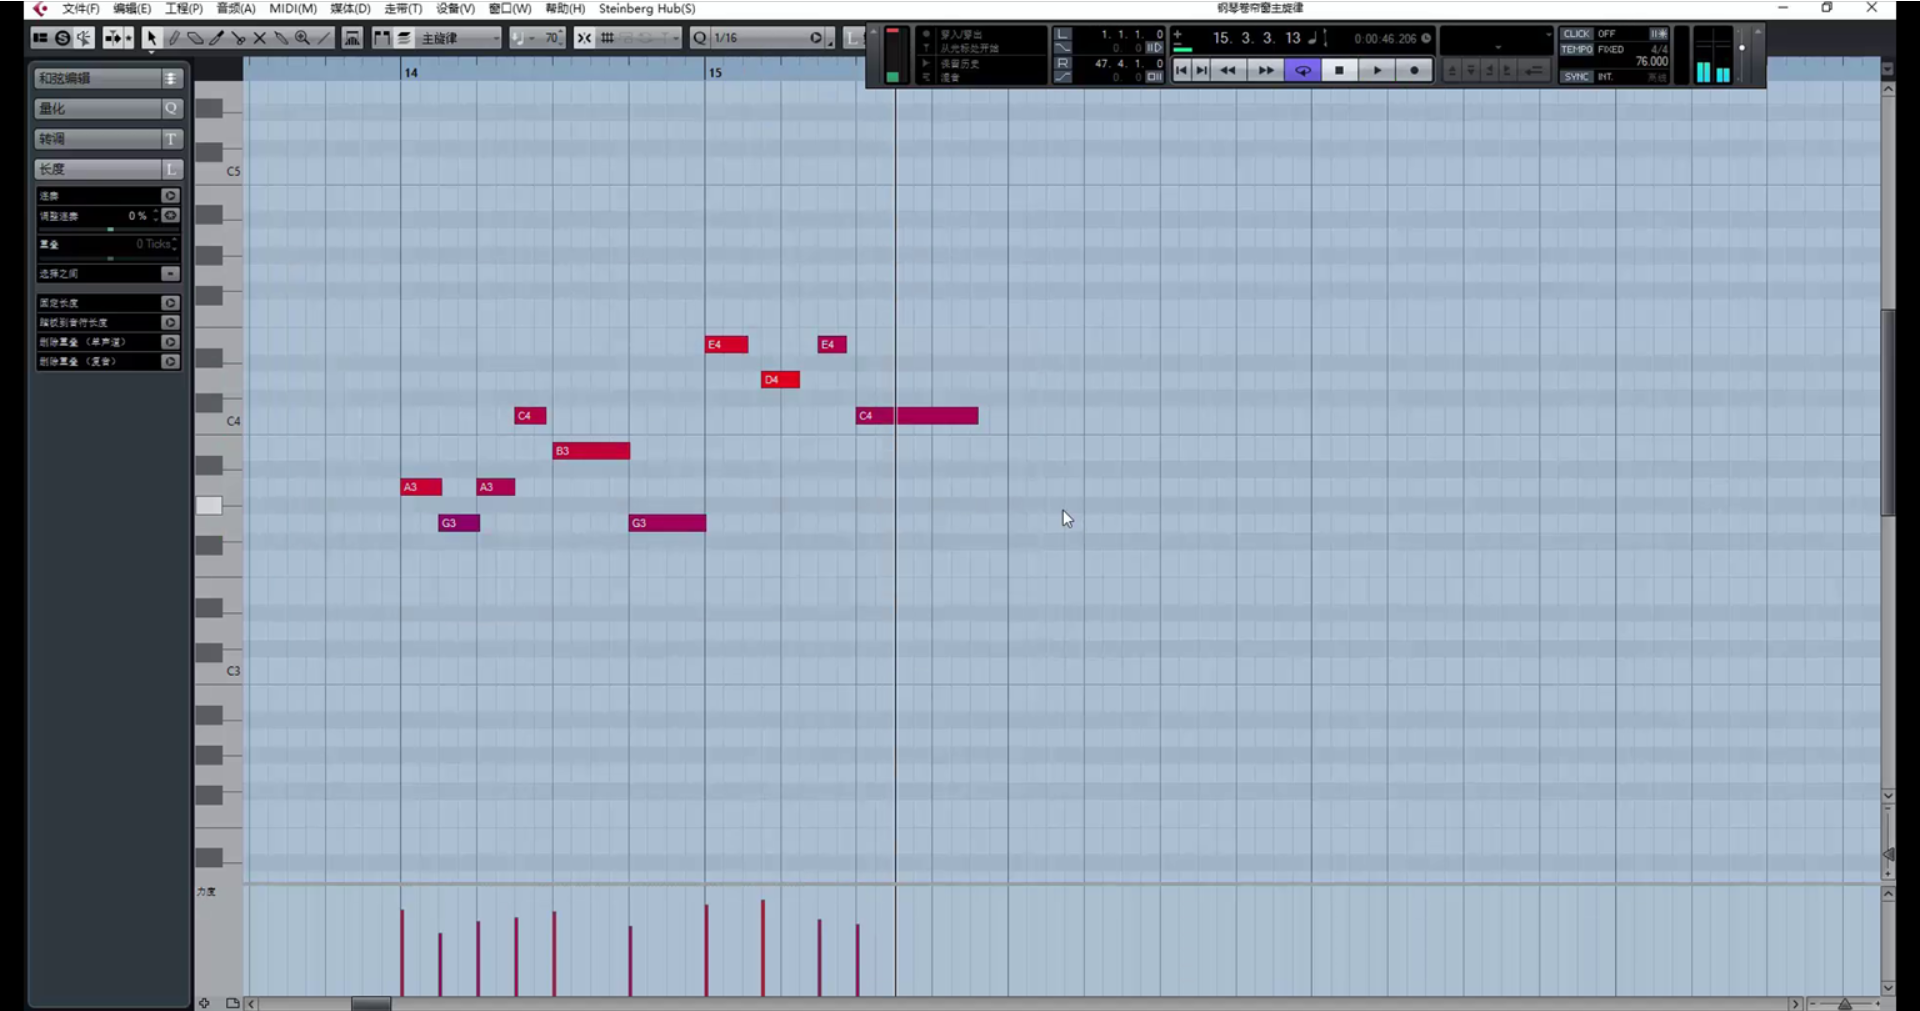Select the E4 note at bar 15

(x=726, y=344)
